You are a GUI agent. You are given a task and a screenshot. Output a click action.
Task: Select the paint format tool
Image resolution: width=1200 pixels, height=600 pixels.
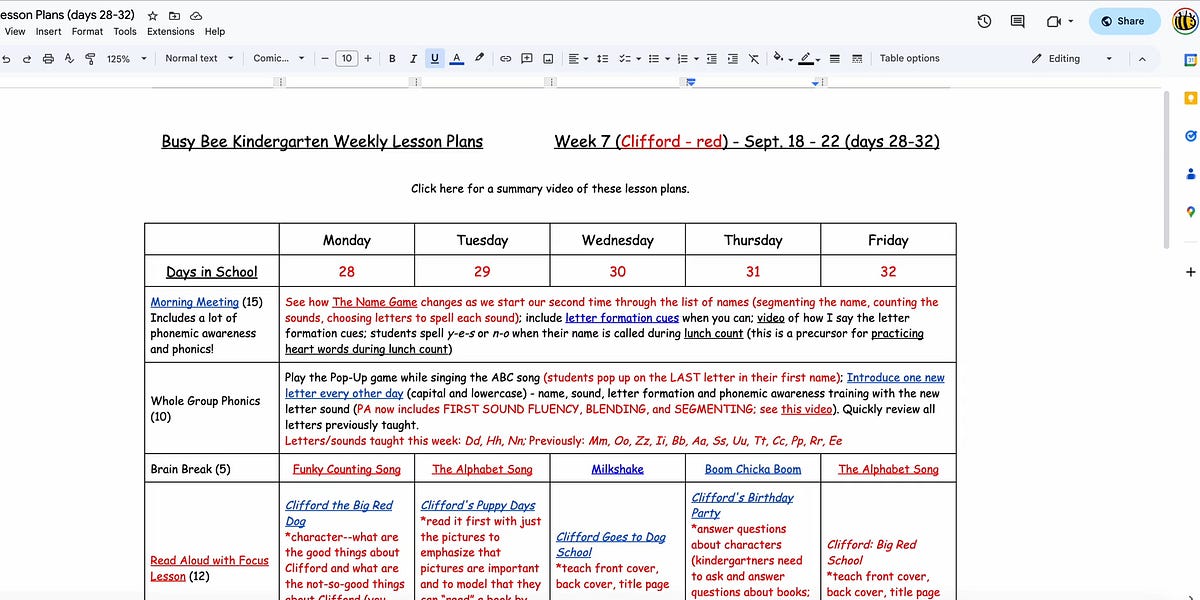(89, 58)
